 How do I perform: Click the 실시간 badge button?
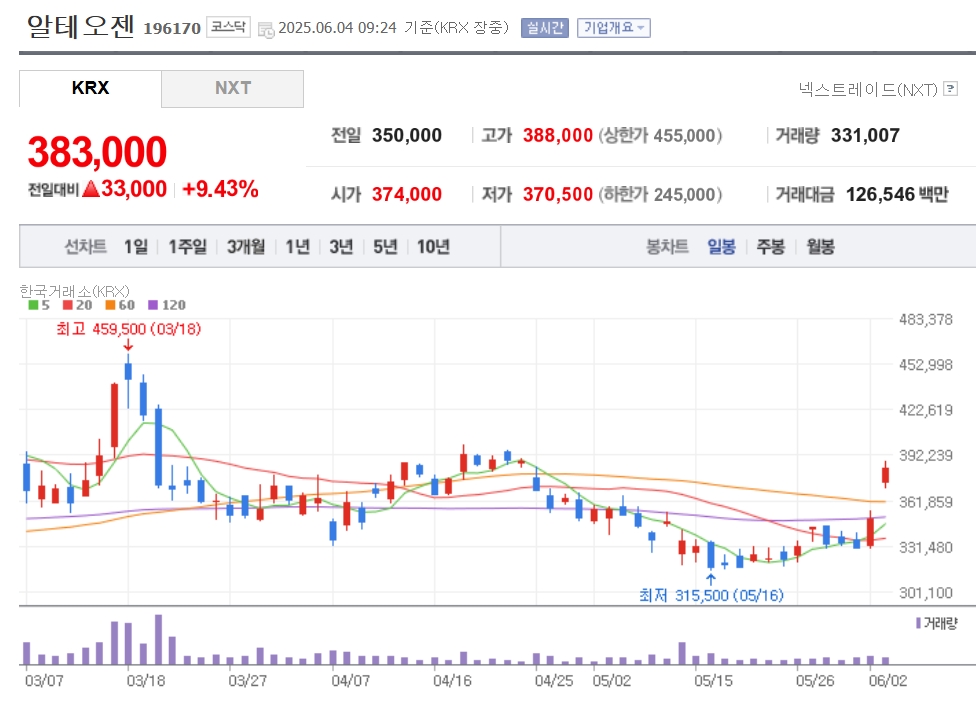point(545,28)
